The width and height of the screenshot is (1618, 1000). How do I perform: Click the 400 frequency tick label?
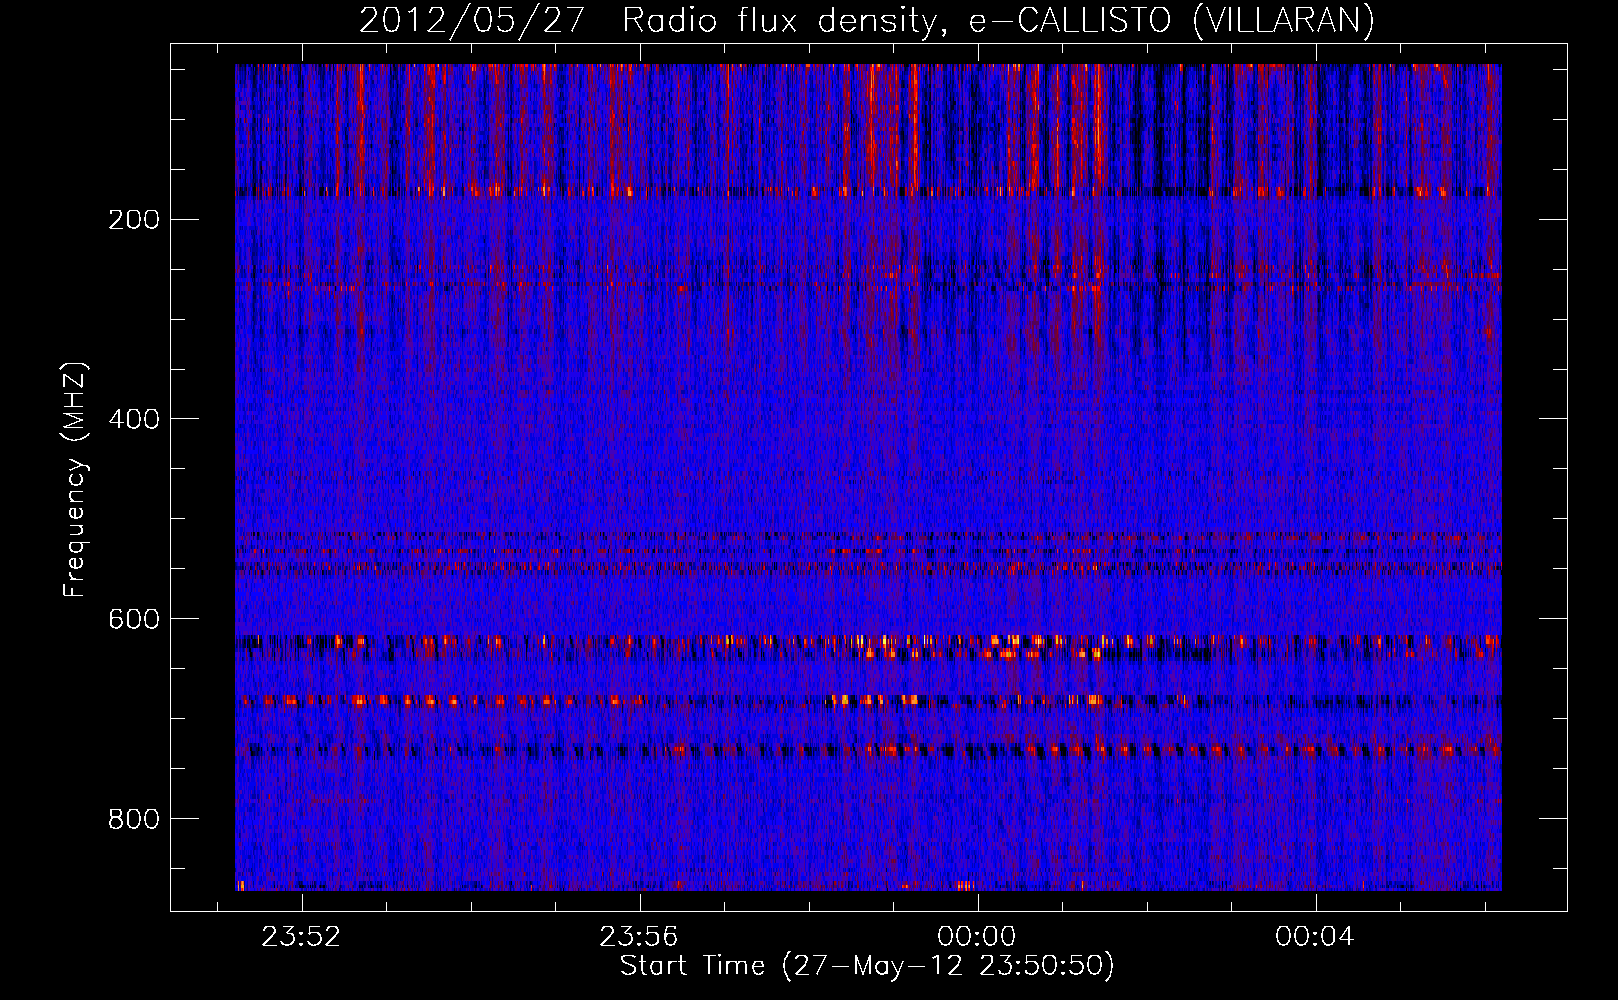coord(134,419)
